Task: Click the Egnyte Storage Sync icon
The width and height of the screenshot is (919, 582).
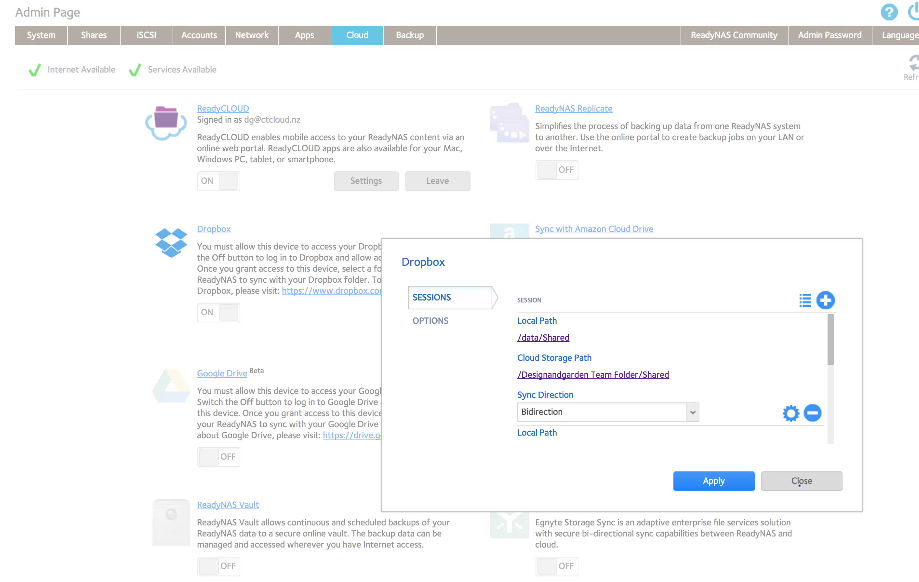Action: (x=509, y=525)
